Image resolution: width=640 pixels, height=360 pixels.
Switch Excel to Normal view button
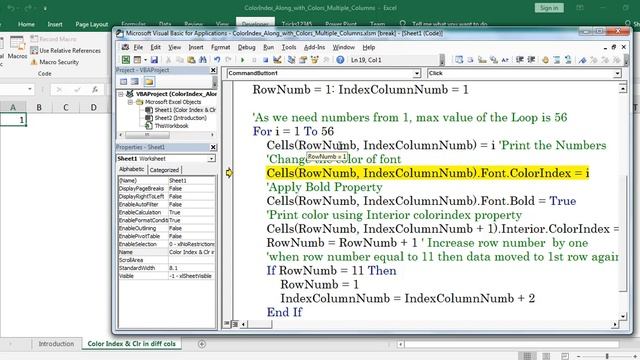(x=527, y=356)
